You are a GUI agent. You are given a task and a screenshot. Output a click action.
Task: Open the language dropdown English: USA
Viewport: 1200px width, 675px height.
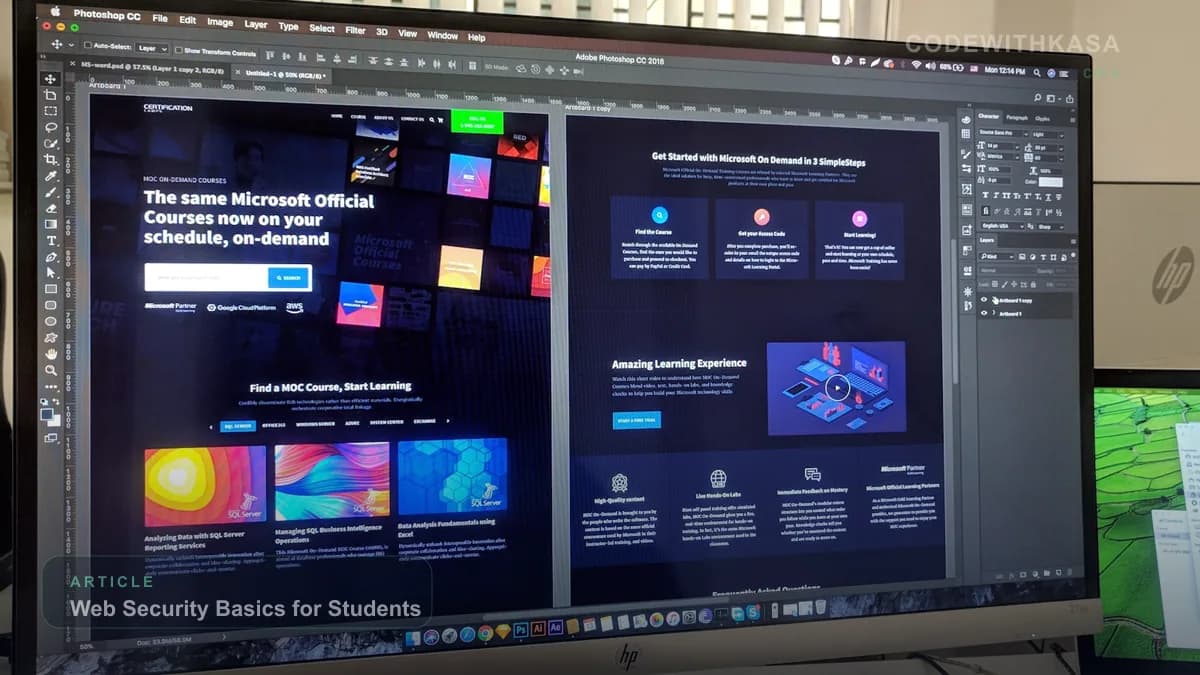[x=1003, y=226]
